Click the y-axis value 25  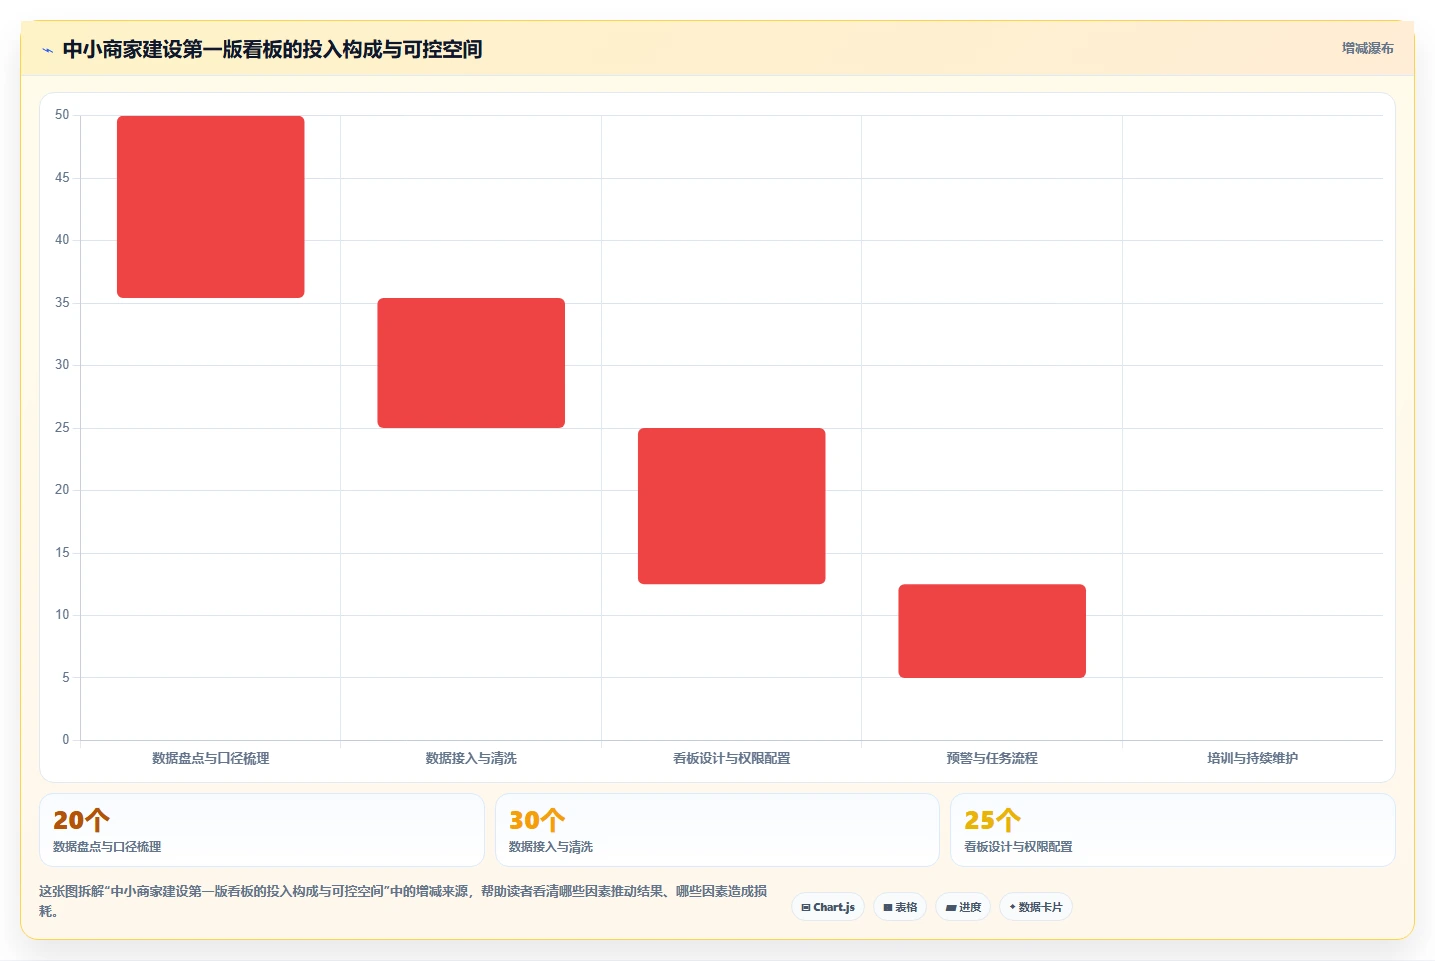[x=62, y=428]
